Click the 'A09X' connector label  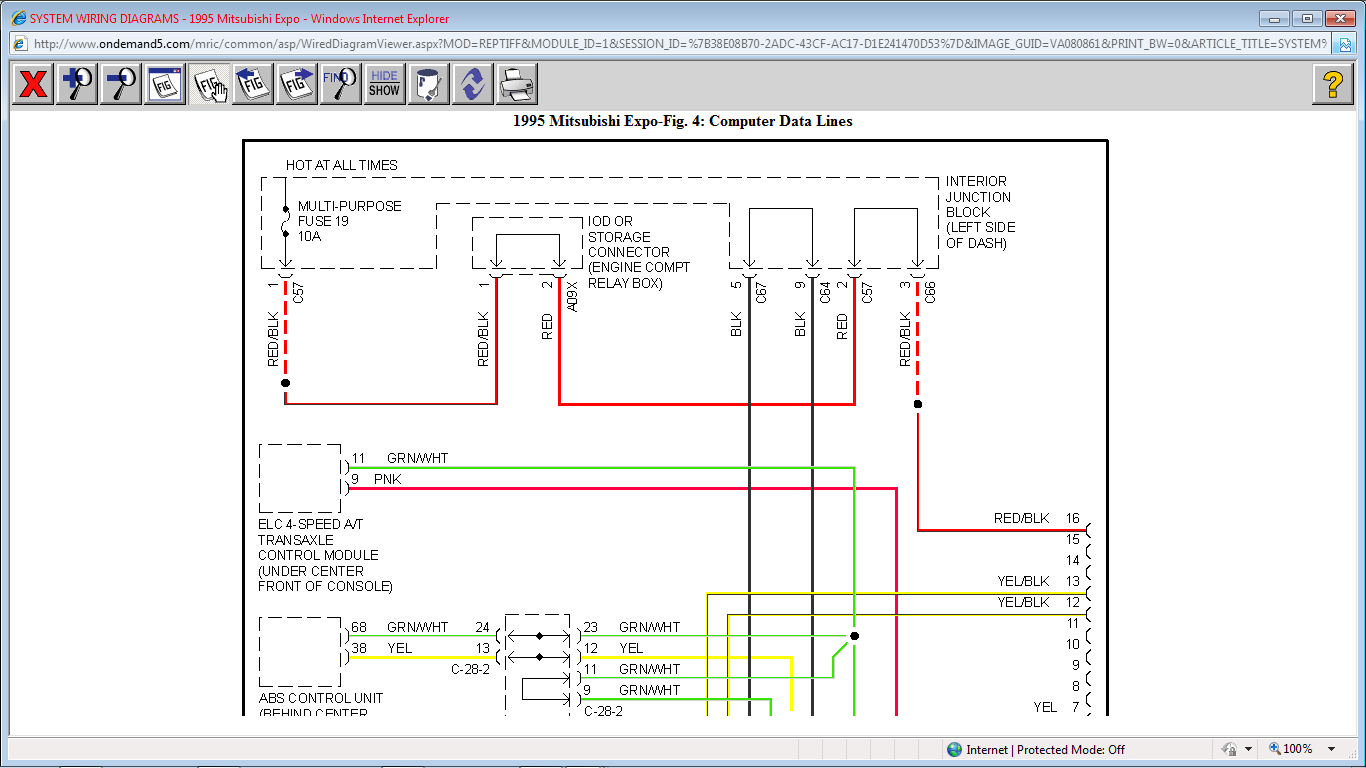coord(572,295)
